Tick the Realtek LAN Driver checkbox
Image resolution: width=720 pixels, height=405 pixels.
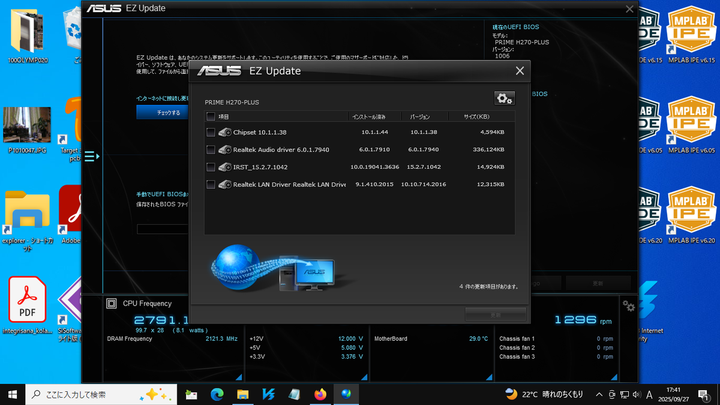point(210,184)
